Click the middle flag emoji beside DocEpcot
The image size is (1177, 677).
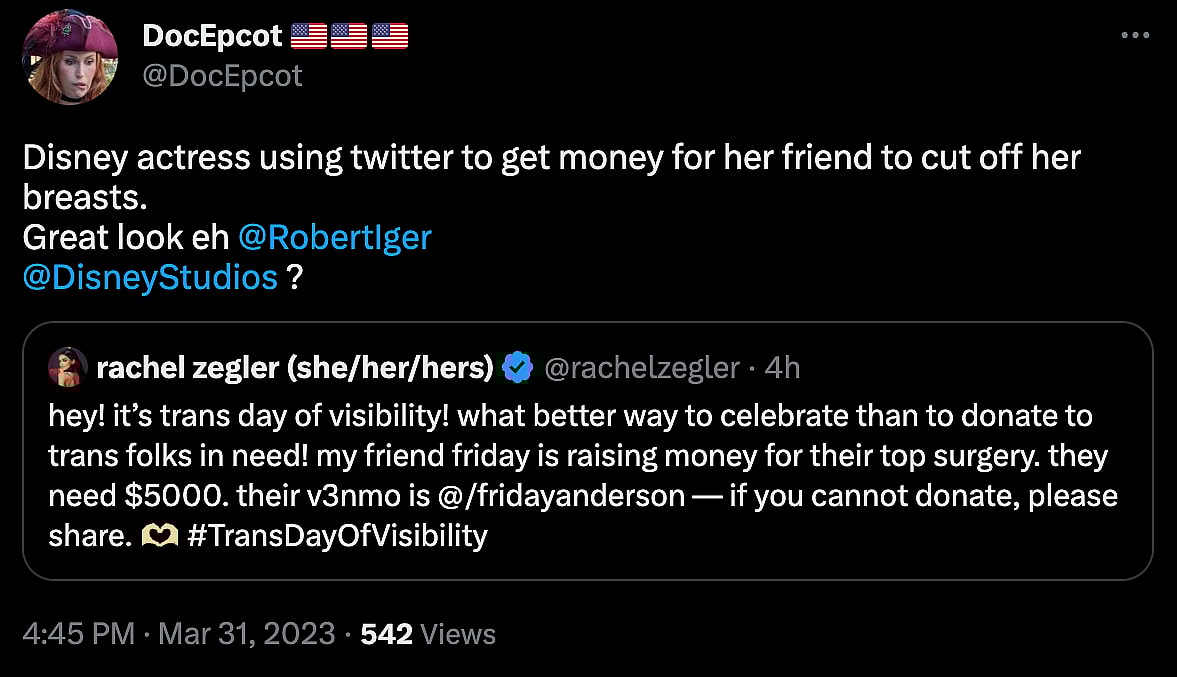[349, 37]
